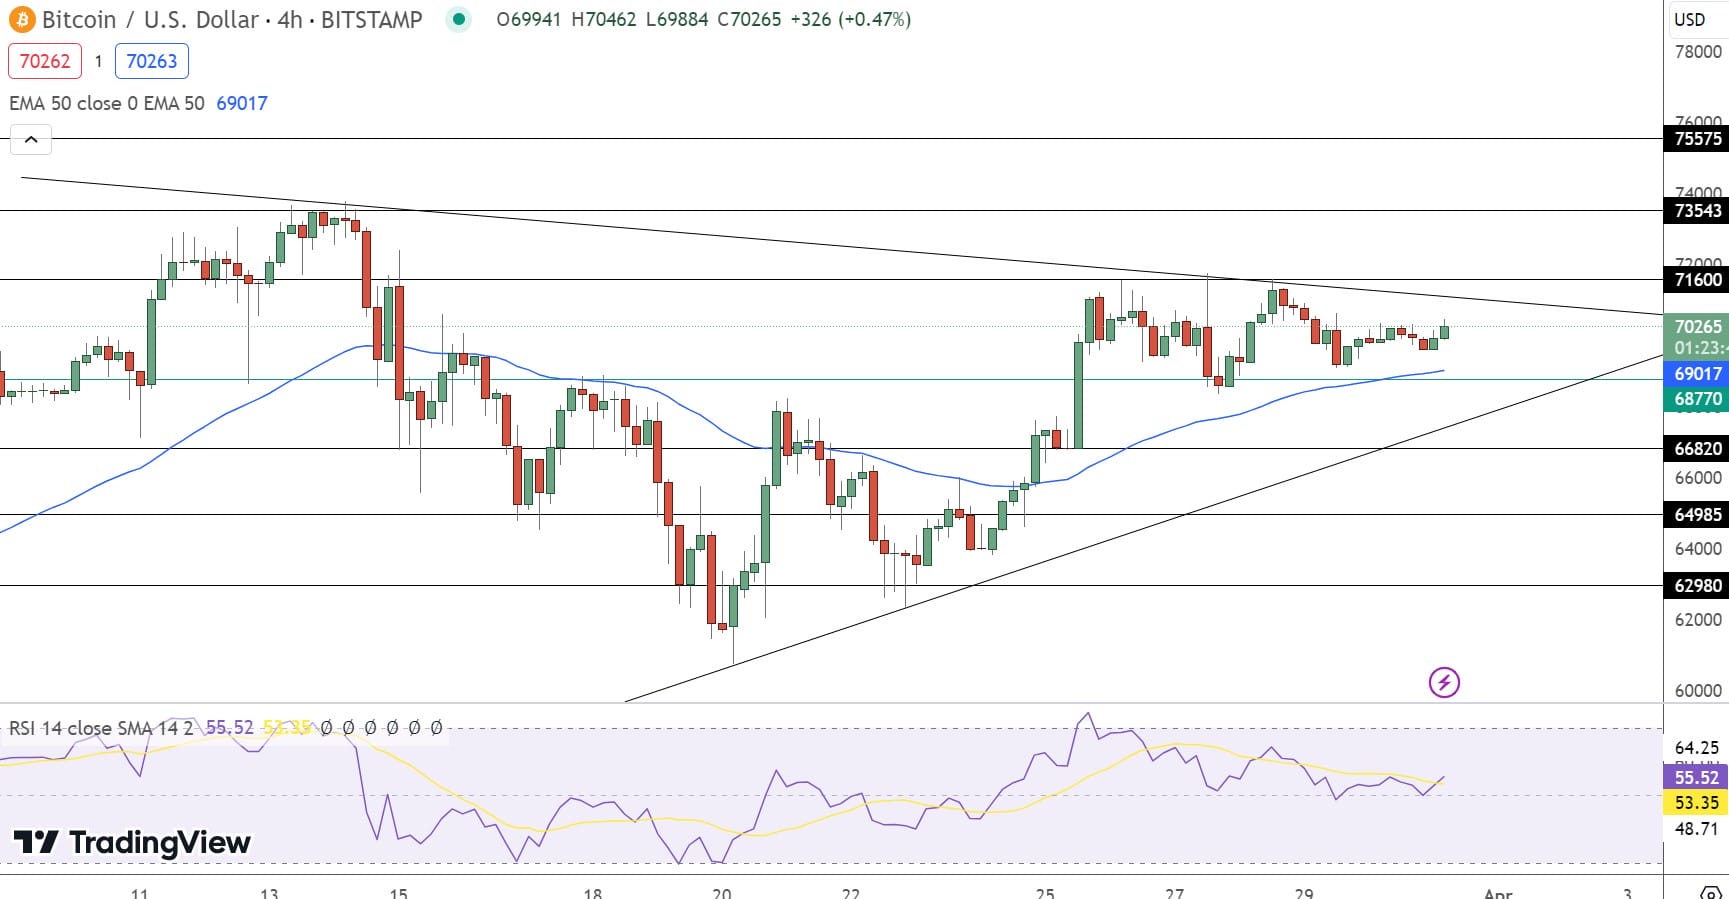Click the purple lightning bolt icon on the chart
The width and height of the screenshot is (1729, 899).
click(1443, 682)
